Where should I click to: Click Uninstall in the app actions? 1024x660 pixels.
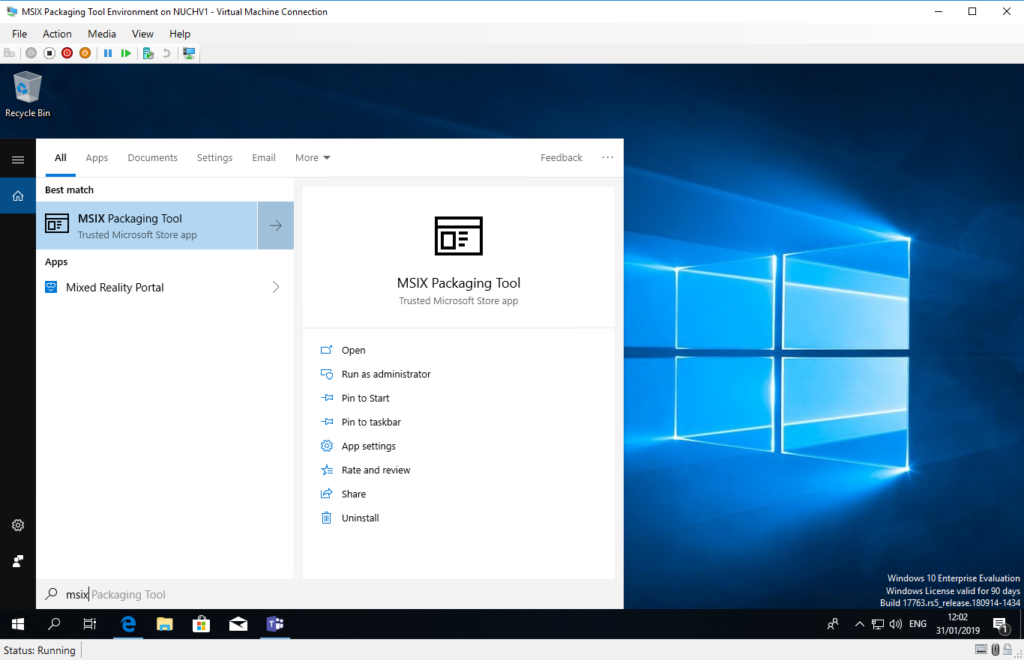tap(360, 518)
